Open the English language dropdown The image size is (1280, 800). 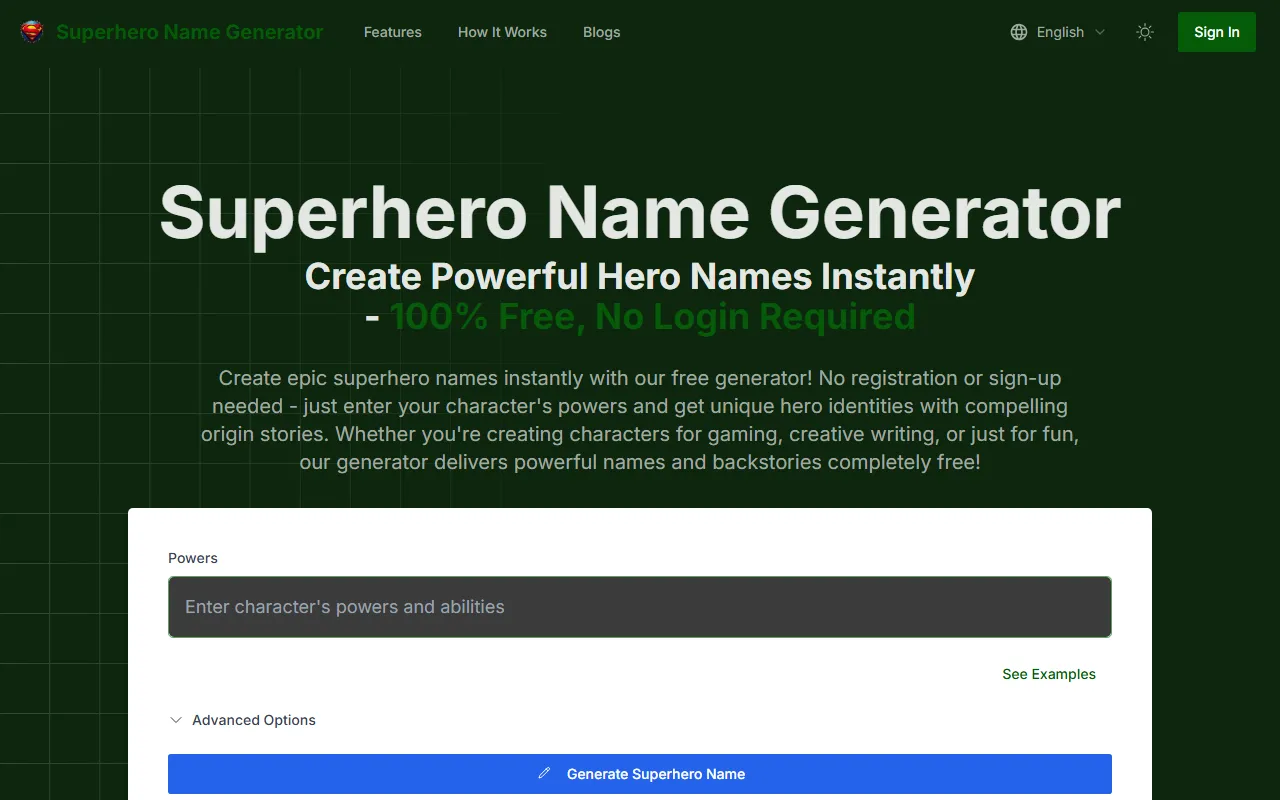(x=1060, y=32)
